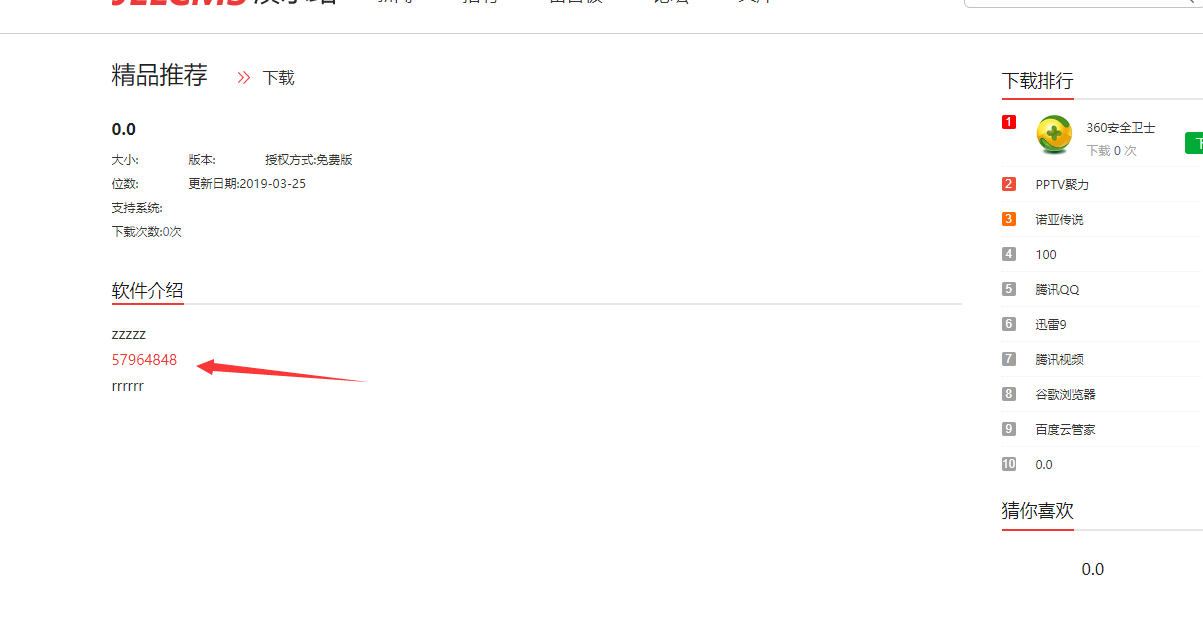Viewport: 1203px width, 632px height.
Task: Click the orange rank 3 badge
Action: click(1009, 219)
